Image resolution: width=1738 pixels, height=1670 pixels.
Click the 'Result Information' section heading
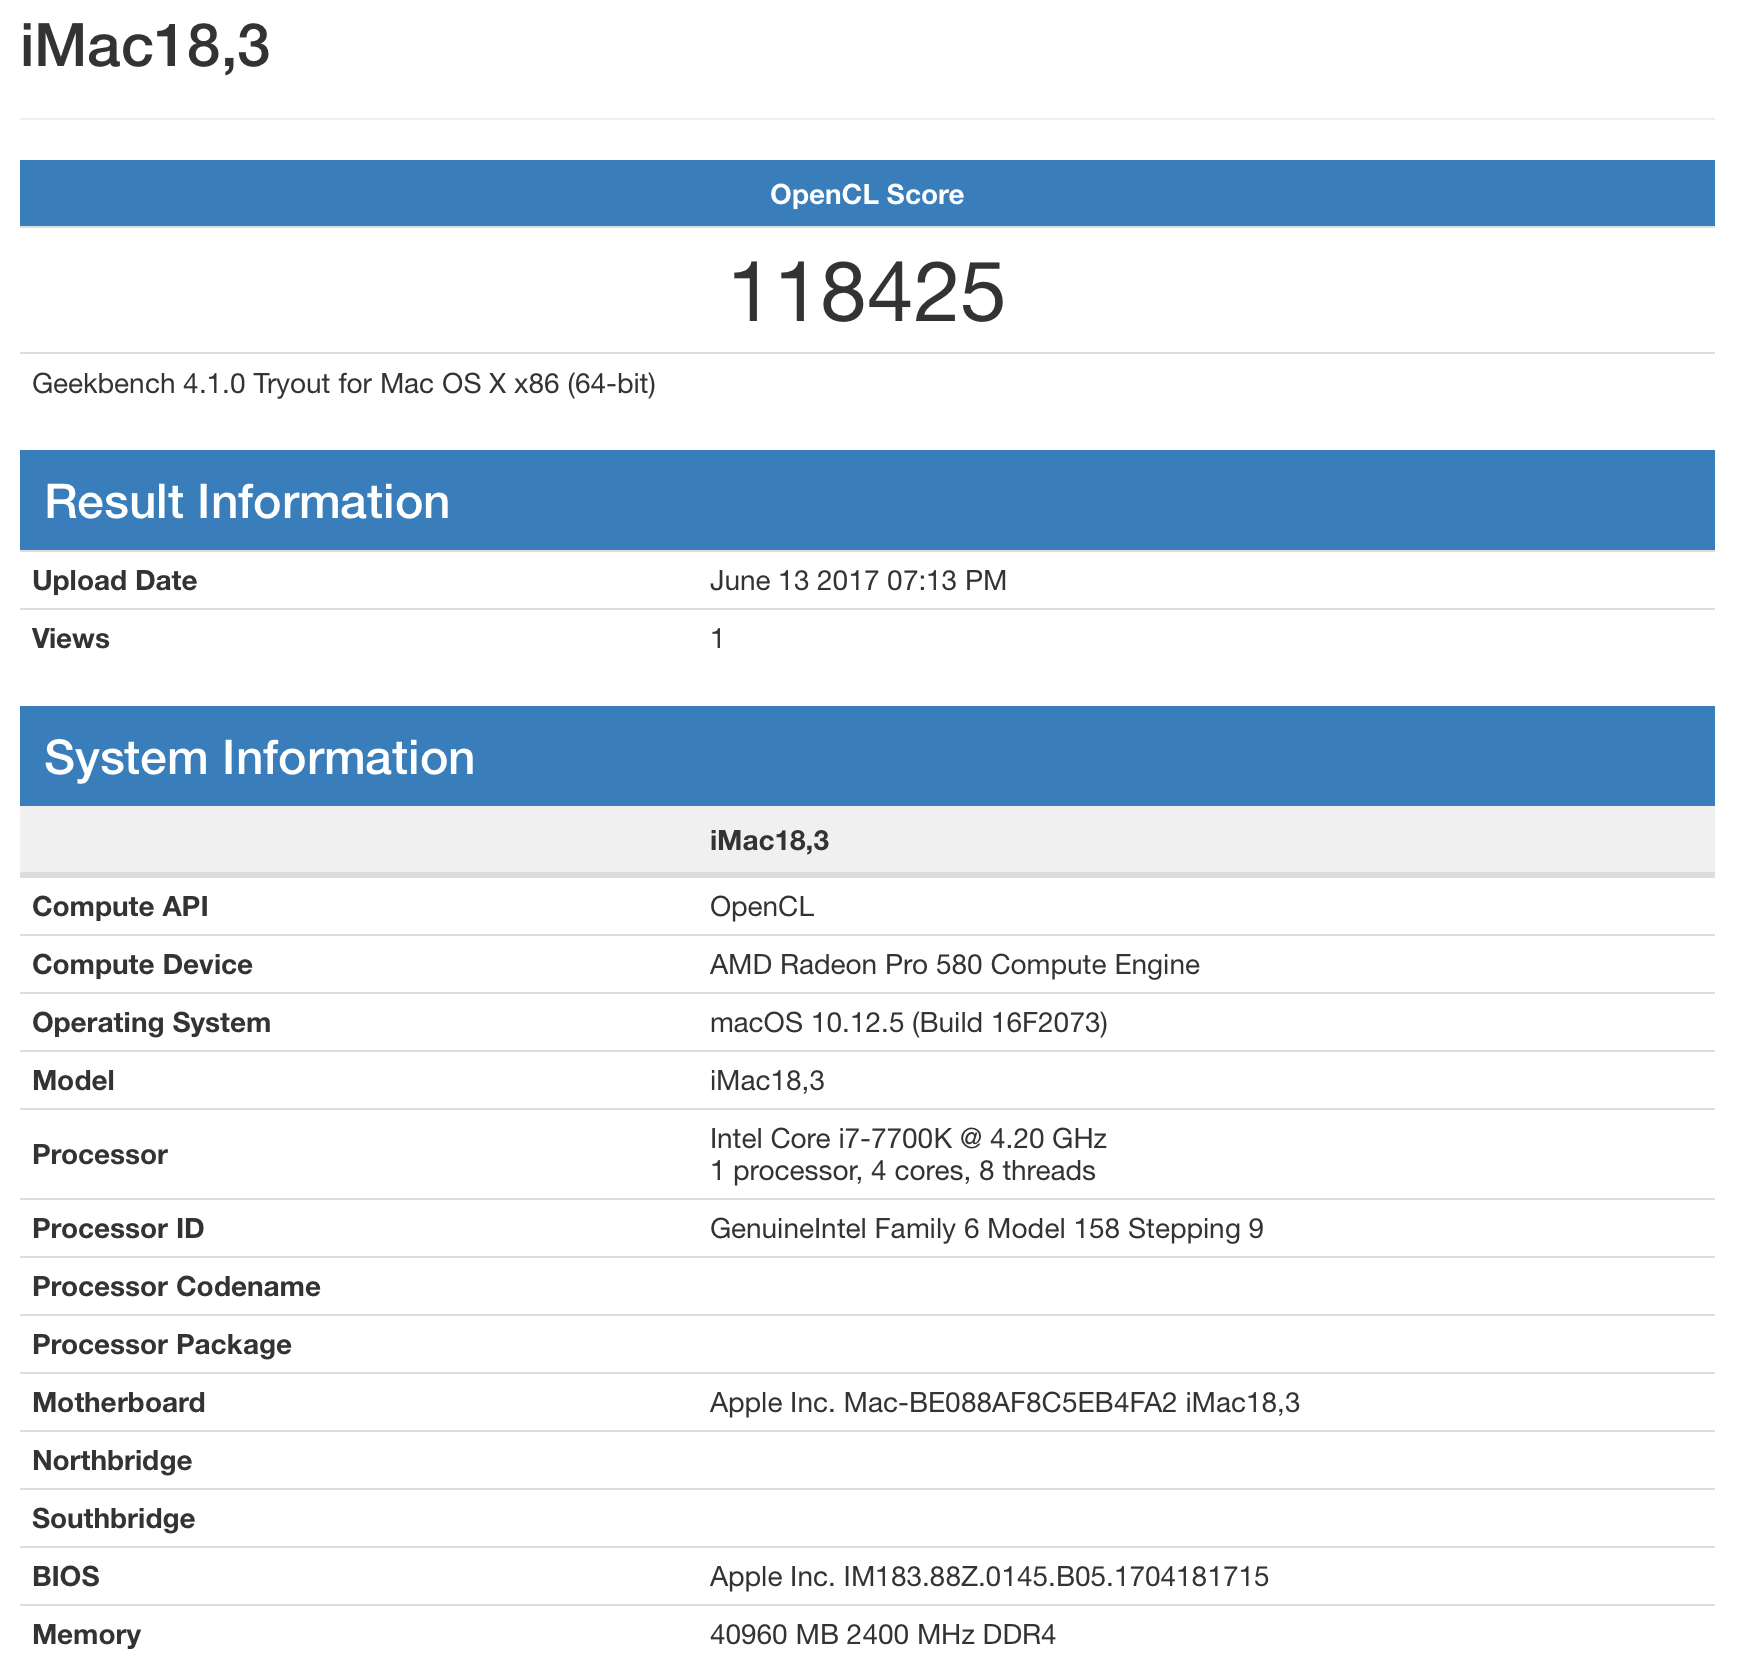coord(247,502)
